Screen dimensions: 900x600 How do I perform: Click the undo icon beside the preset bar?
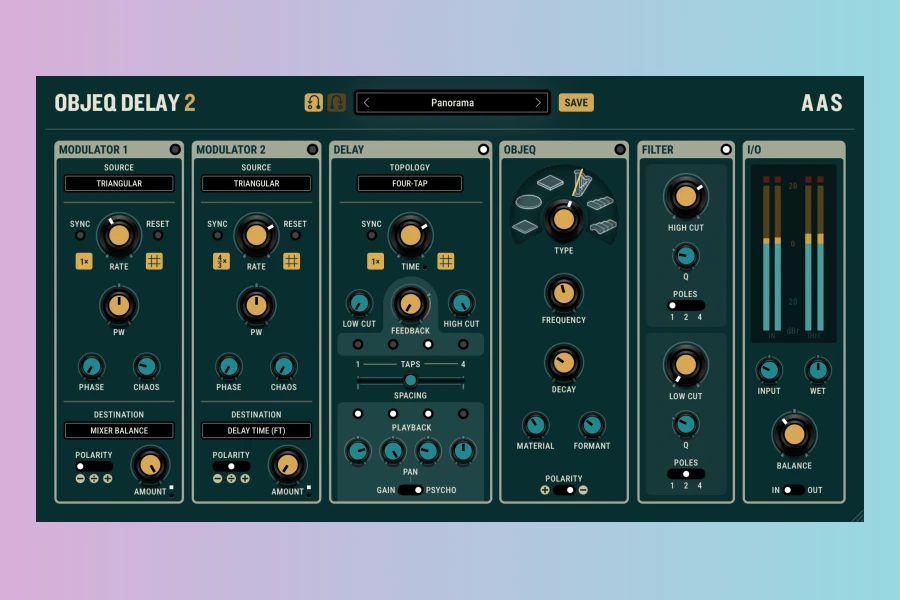[313, 102]
